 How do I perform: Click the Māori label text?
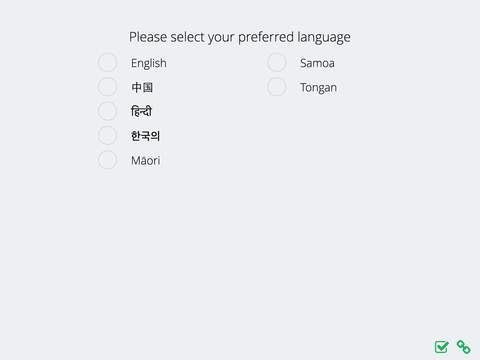[x=146, y=160]
